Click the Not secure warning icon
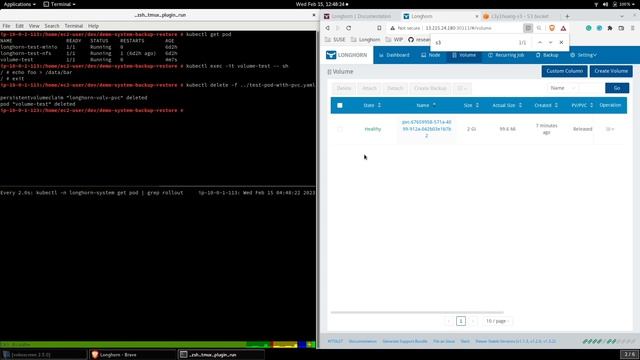Viewport: 640px width, 360px height. coord(392,28)
